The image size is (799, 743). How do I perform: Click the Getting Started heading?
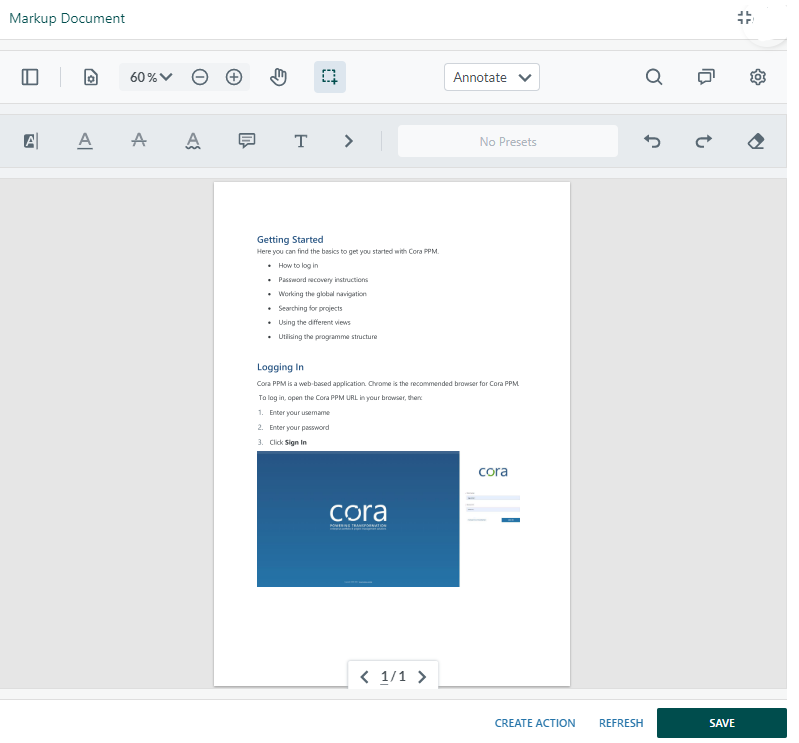290,240
